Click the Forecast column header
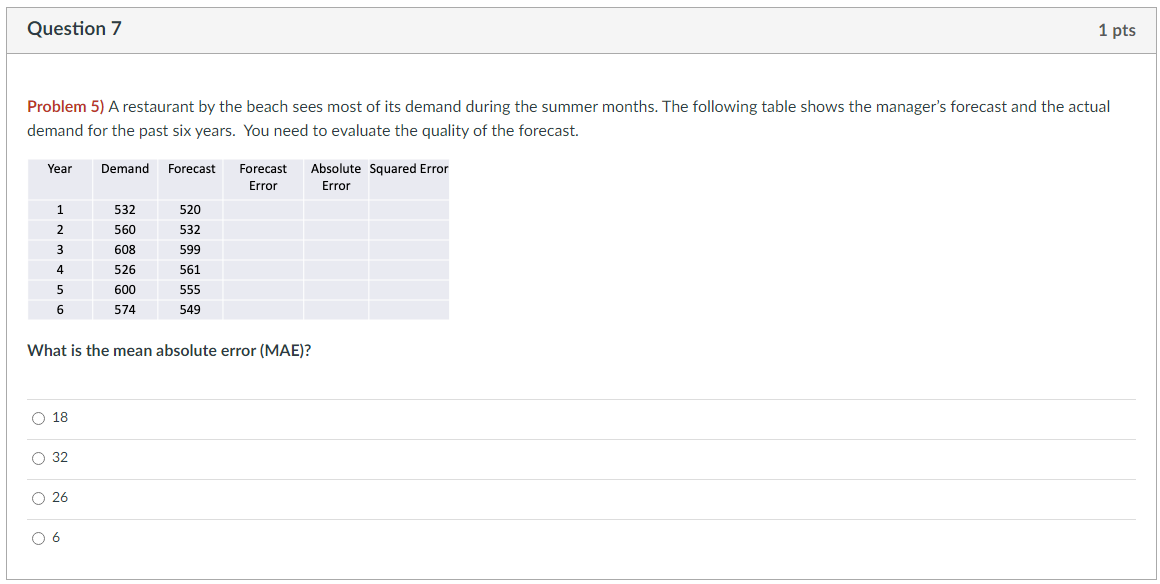The image size is (1160, 584). coord(191,169)
